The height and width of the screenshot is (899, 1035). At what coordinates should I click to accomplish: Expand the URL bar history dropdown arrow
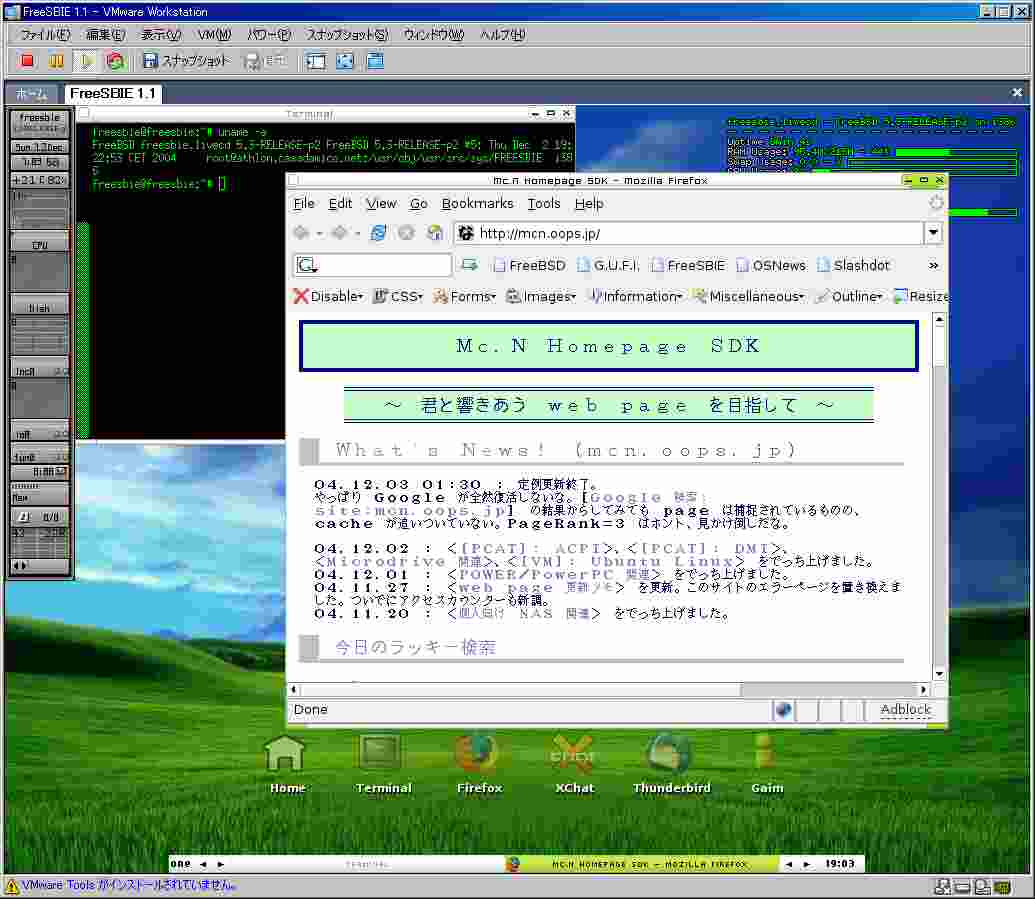(933, 233)
